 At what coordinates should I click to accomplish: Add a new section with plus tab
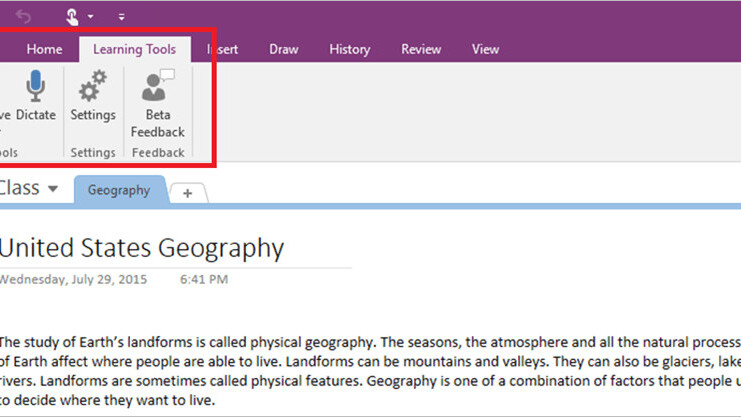point(187,193)
